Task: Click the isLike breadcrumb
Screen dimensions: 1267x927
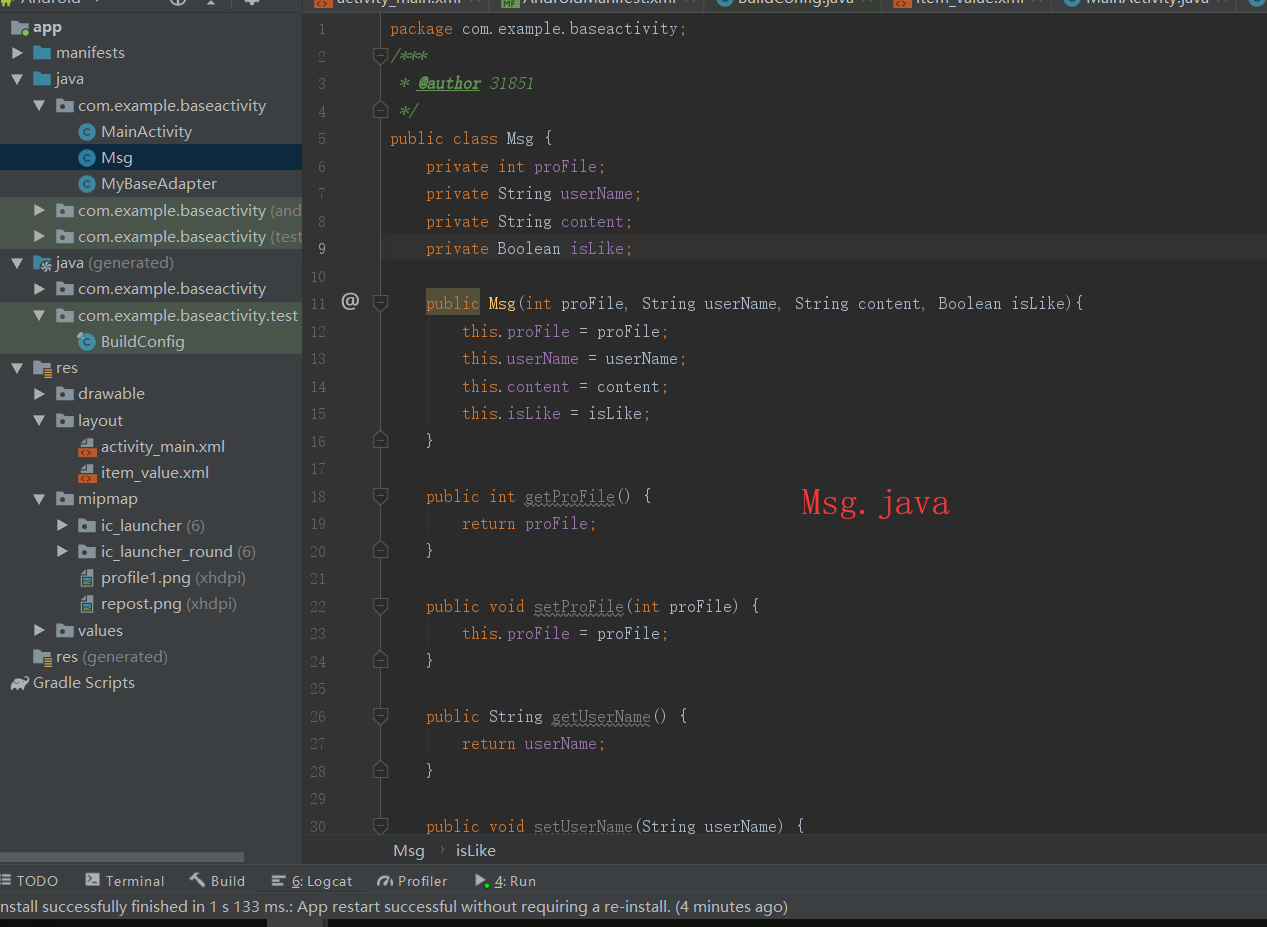Action: pos(476,850)
